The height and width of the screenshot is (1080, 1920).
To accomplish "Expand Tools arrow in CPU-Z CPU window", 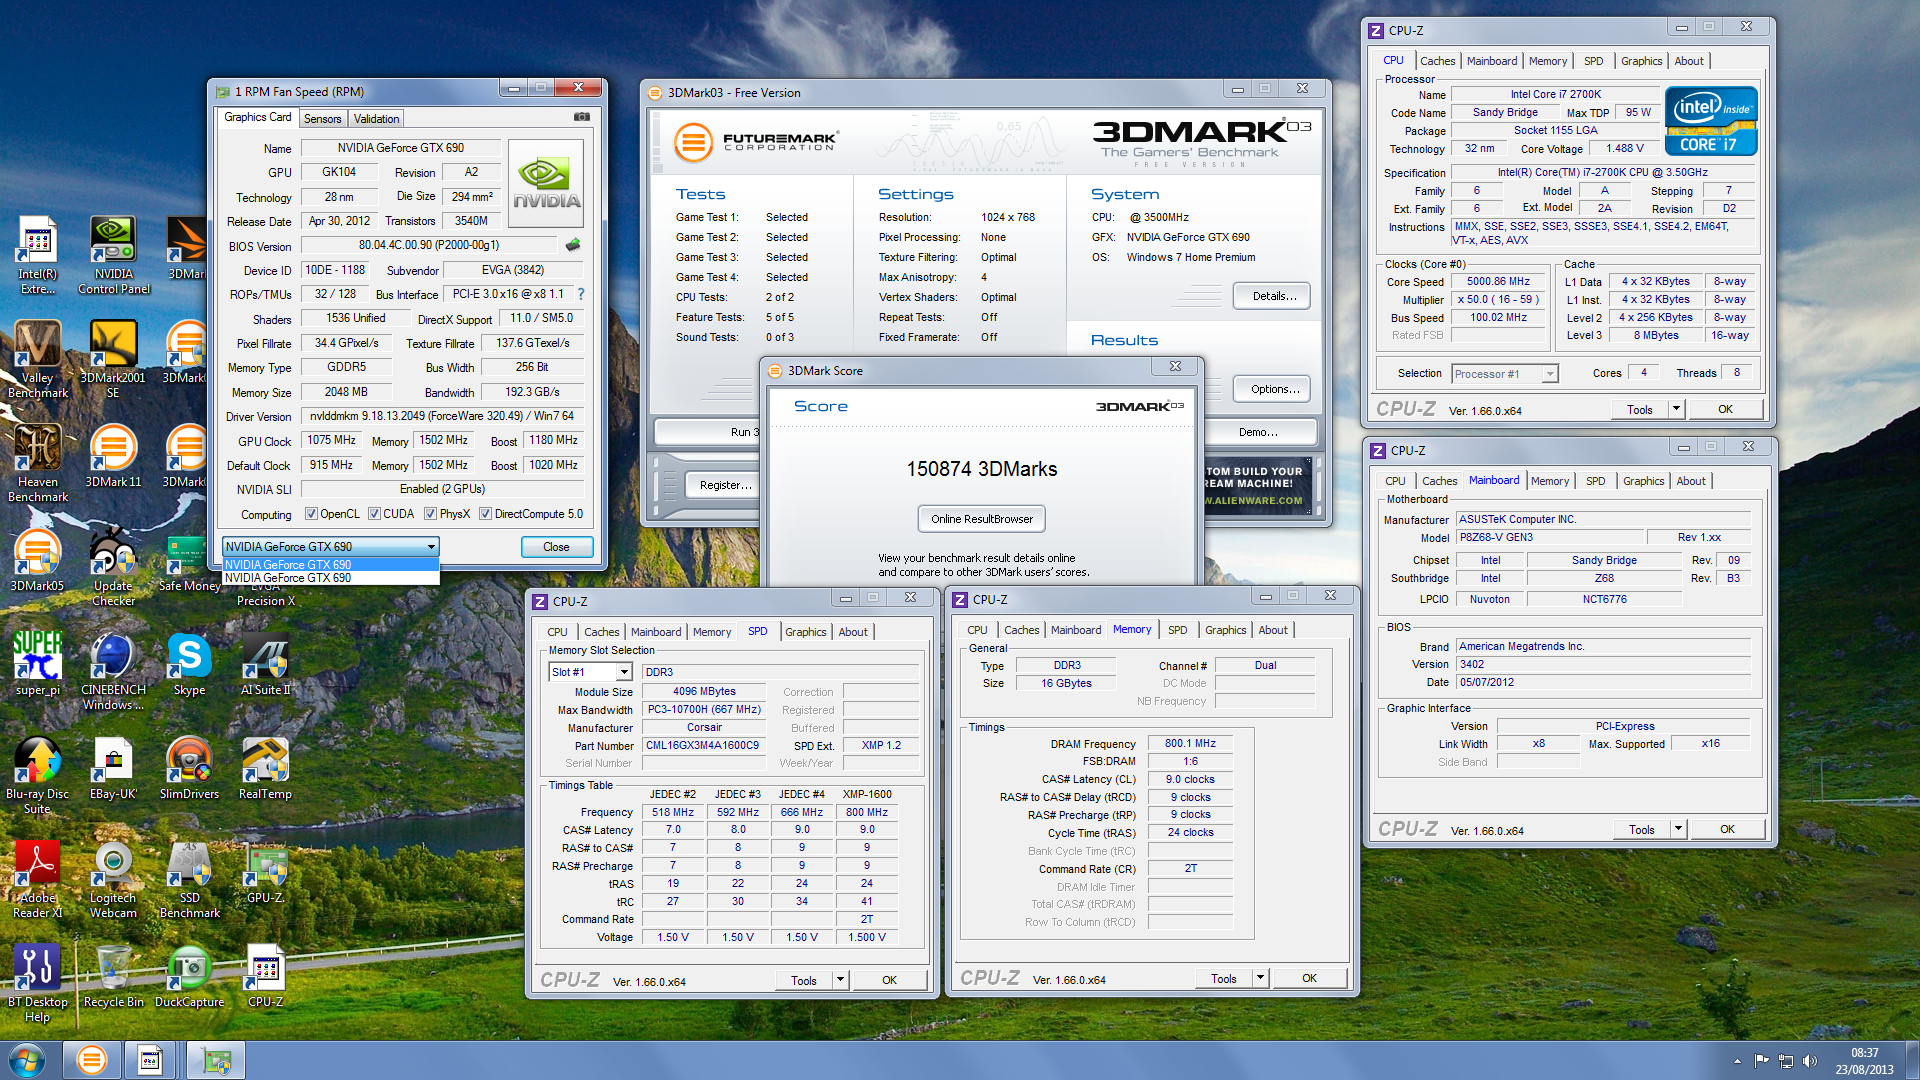I will (1676, 409).
